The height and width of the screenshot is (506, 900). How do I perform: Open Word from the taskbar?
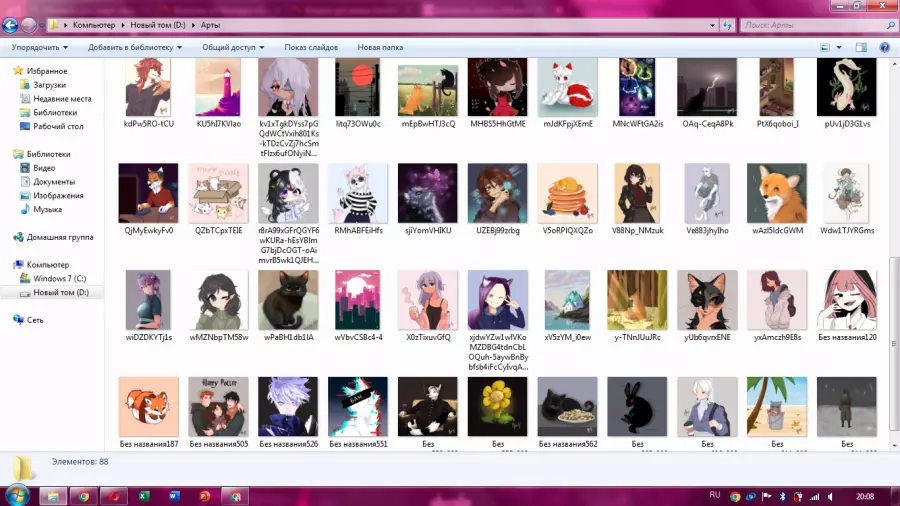click(174, 495)
